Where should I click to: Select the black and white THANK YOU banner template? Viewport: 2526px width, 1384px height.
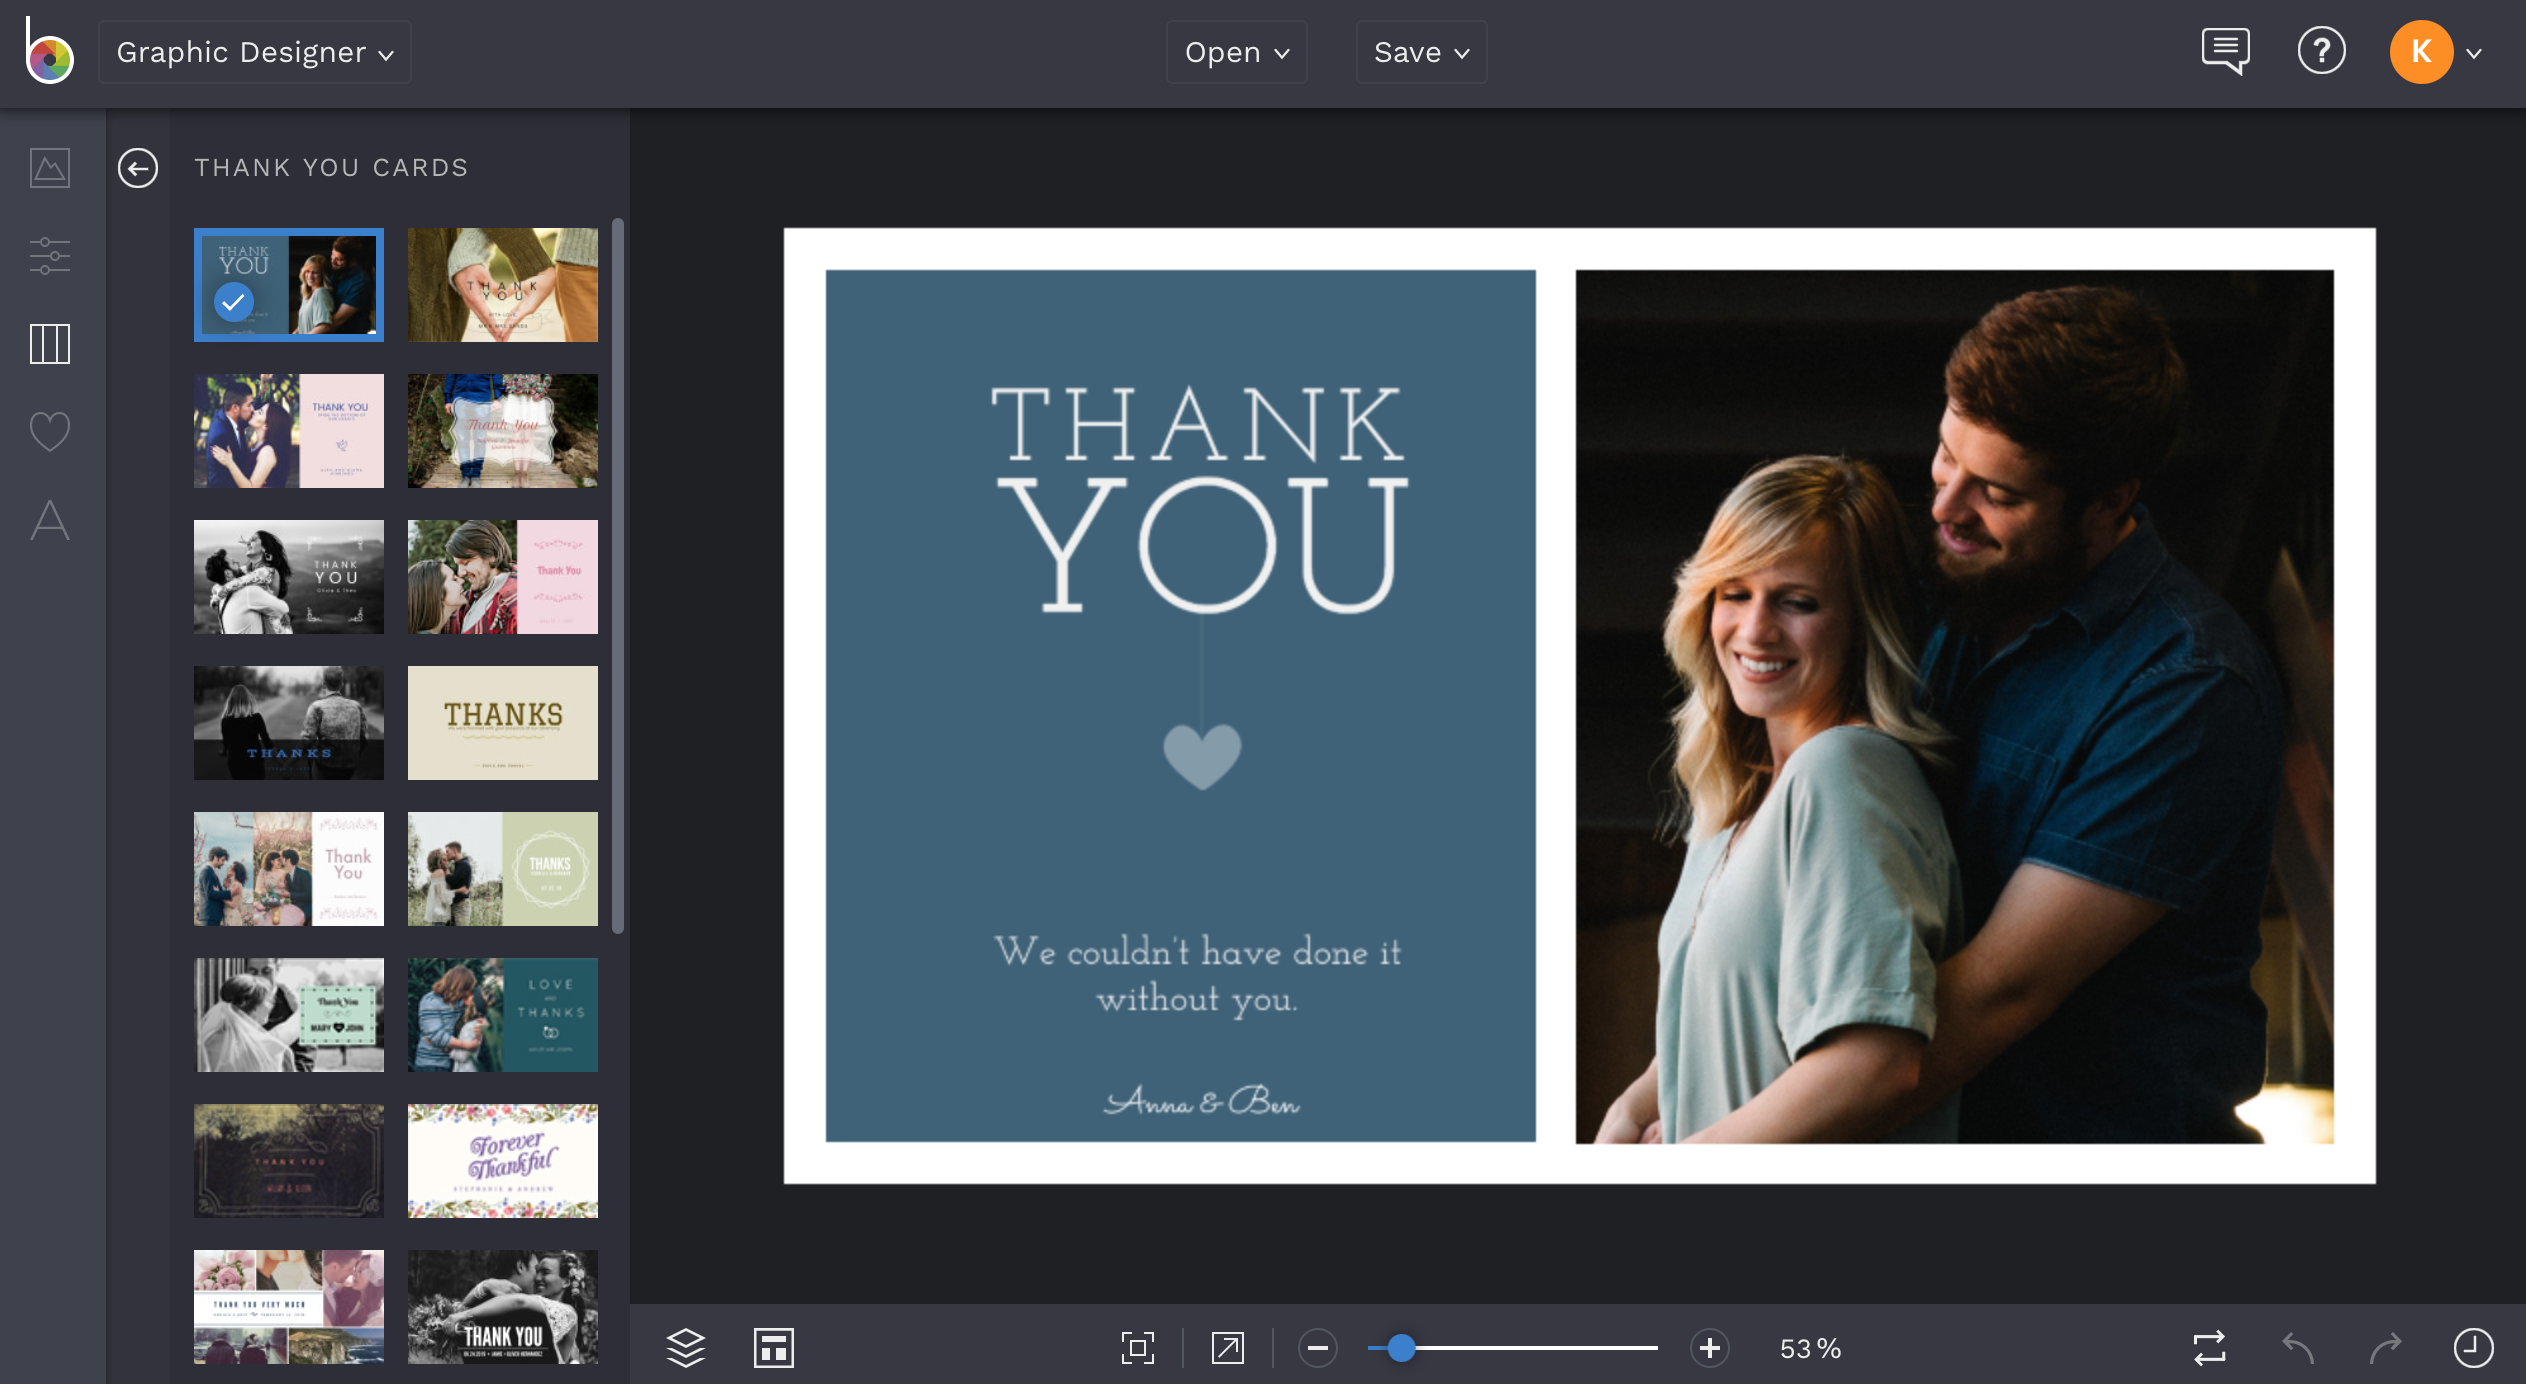(x=503, y=1307)
